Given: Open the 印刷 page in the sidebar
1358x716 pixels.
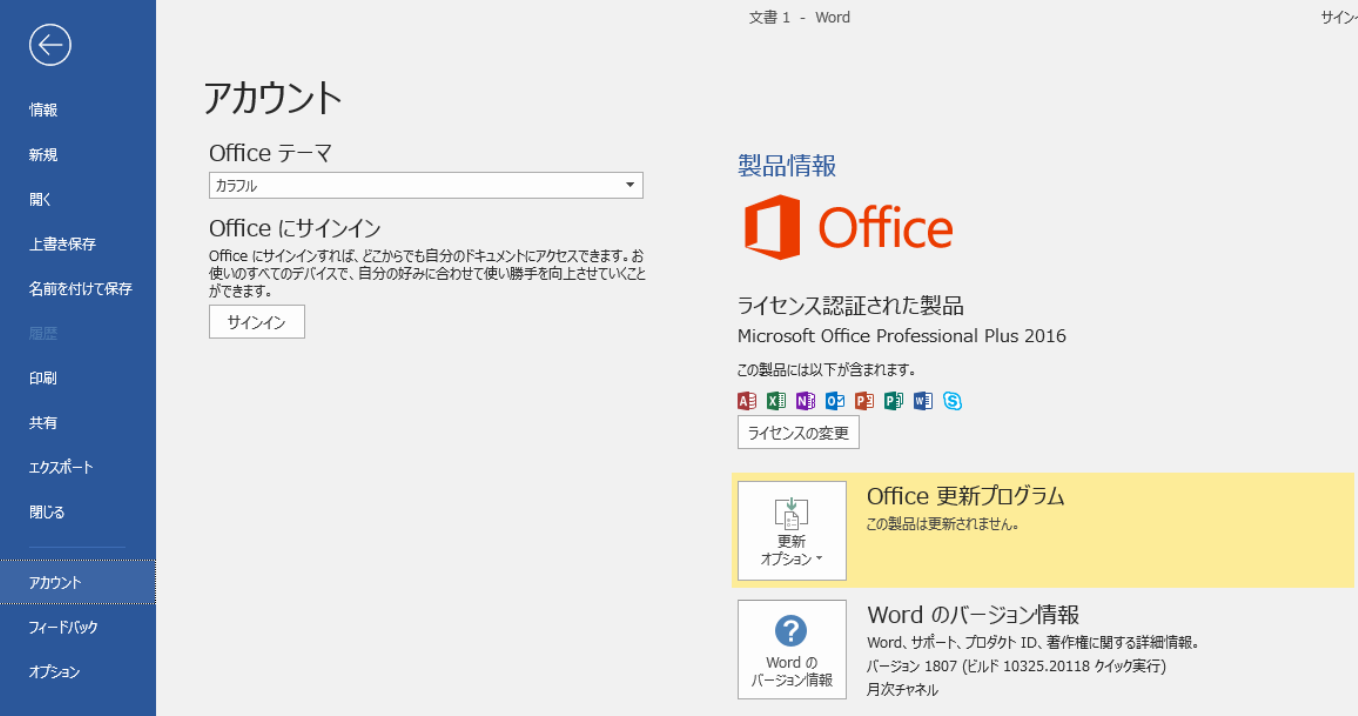Looking at the screenshot, I should coord(43,378).
